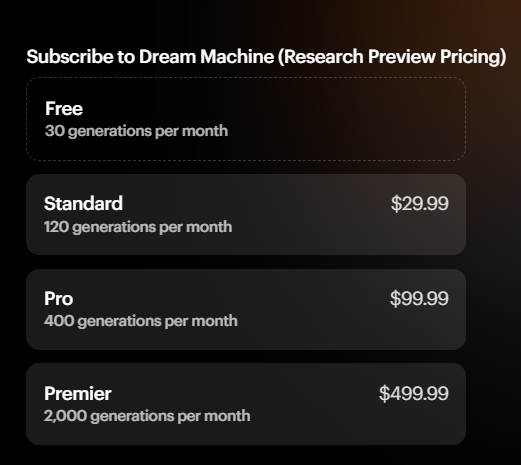
Task: Click the '400 generations per month' text
Action: coord(141,321)
